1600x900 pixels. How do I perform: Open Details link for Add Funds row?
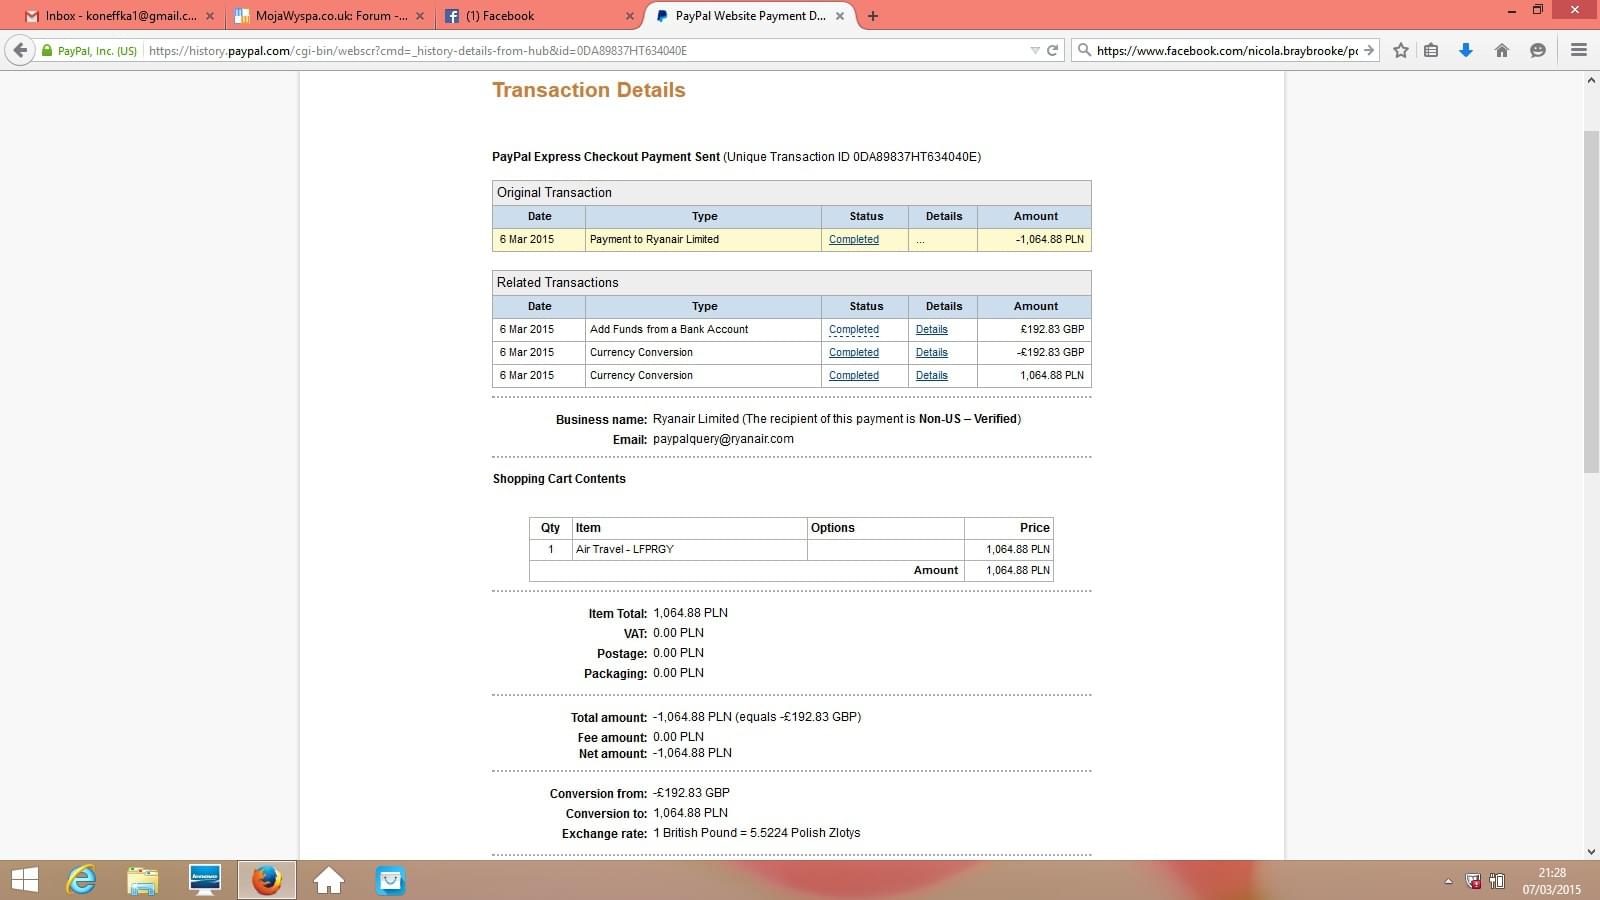click(x=931, y=330)
